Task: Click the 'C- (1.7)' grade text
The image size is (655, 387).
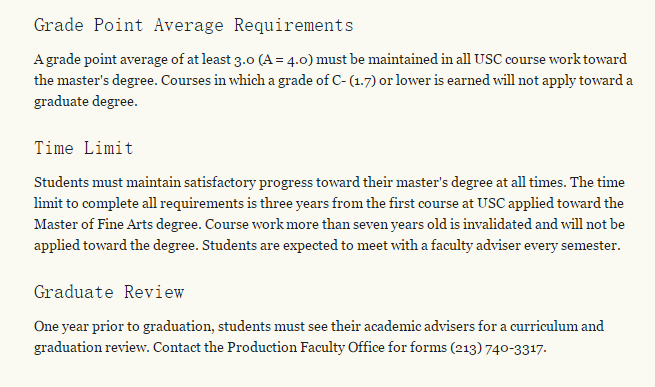Action: point(354,80)
